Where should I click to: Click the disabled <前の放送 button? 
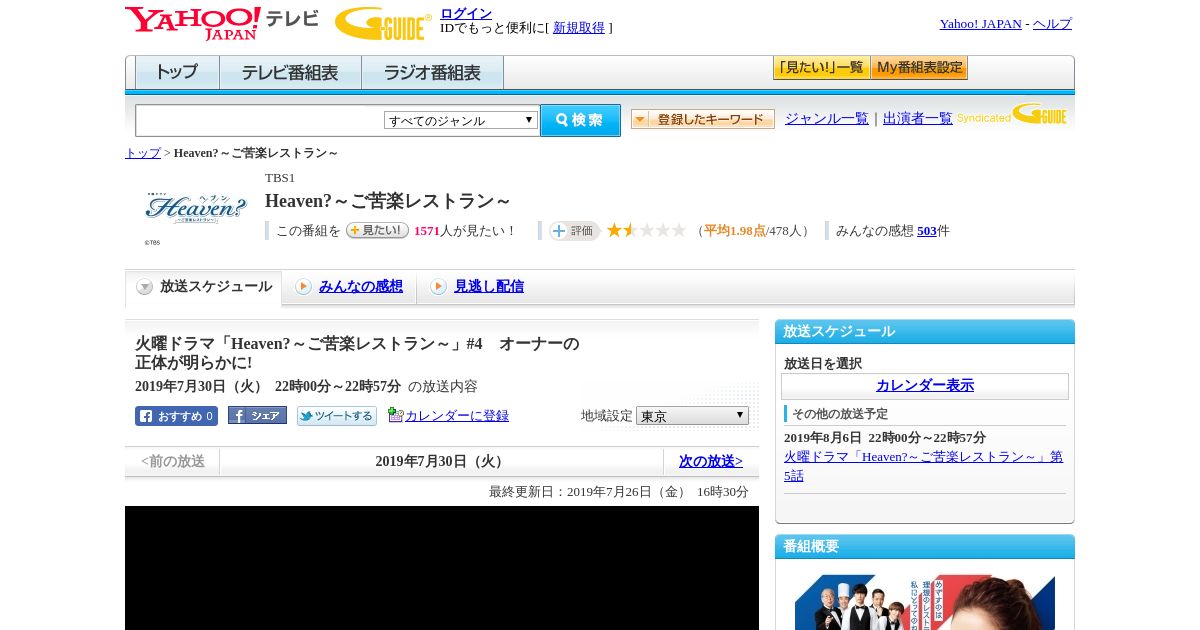click(172, 461)
